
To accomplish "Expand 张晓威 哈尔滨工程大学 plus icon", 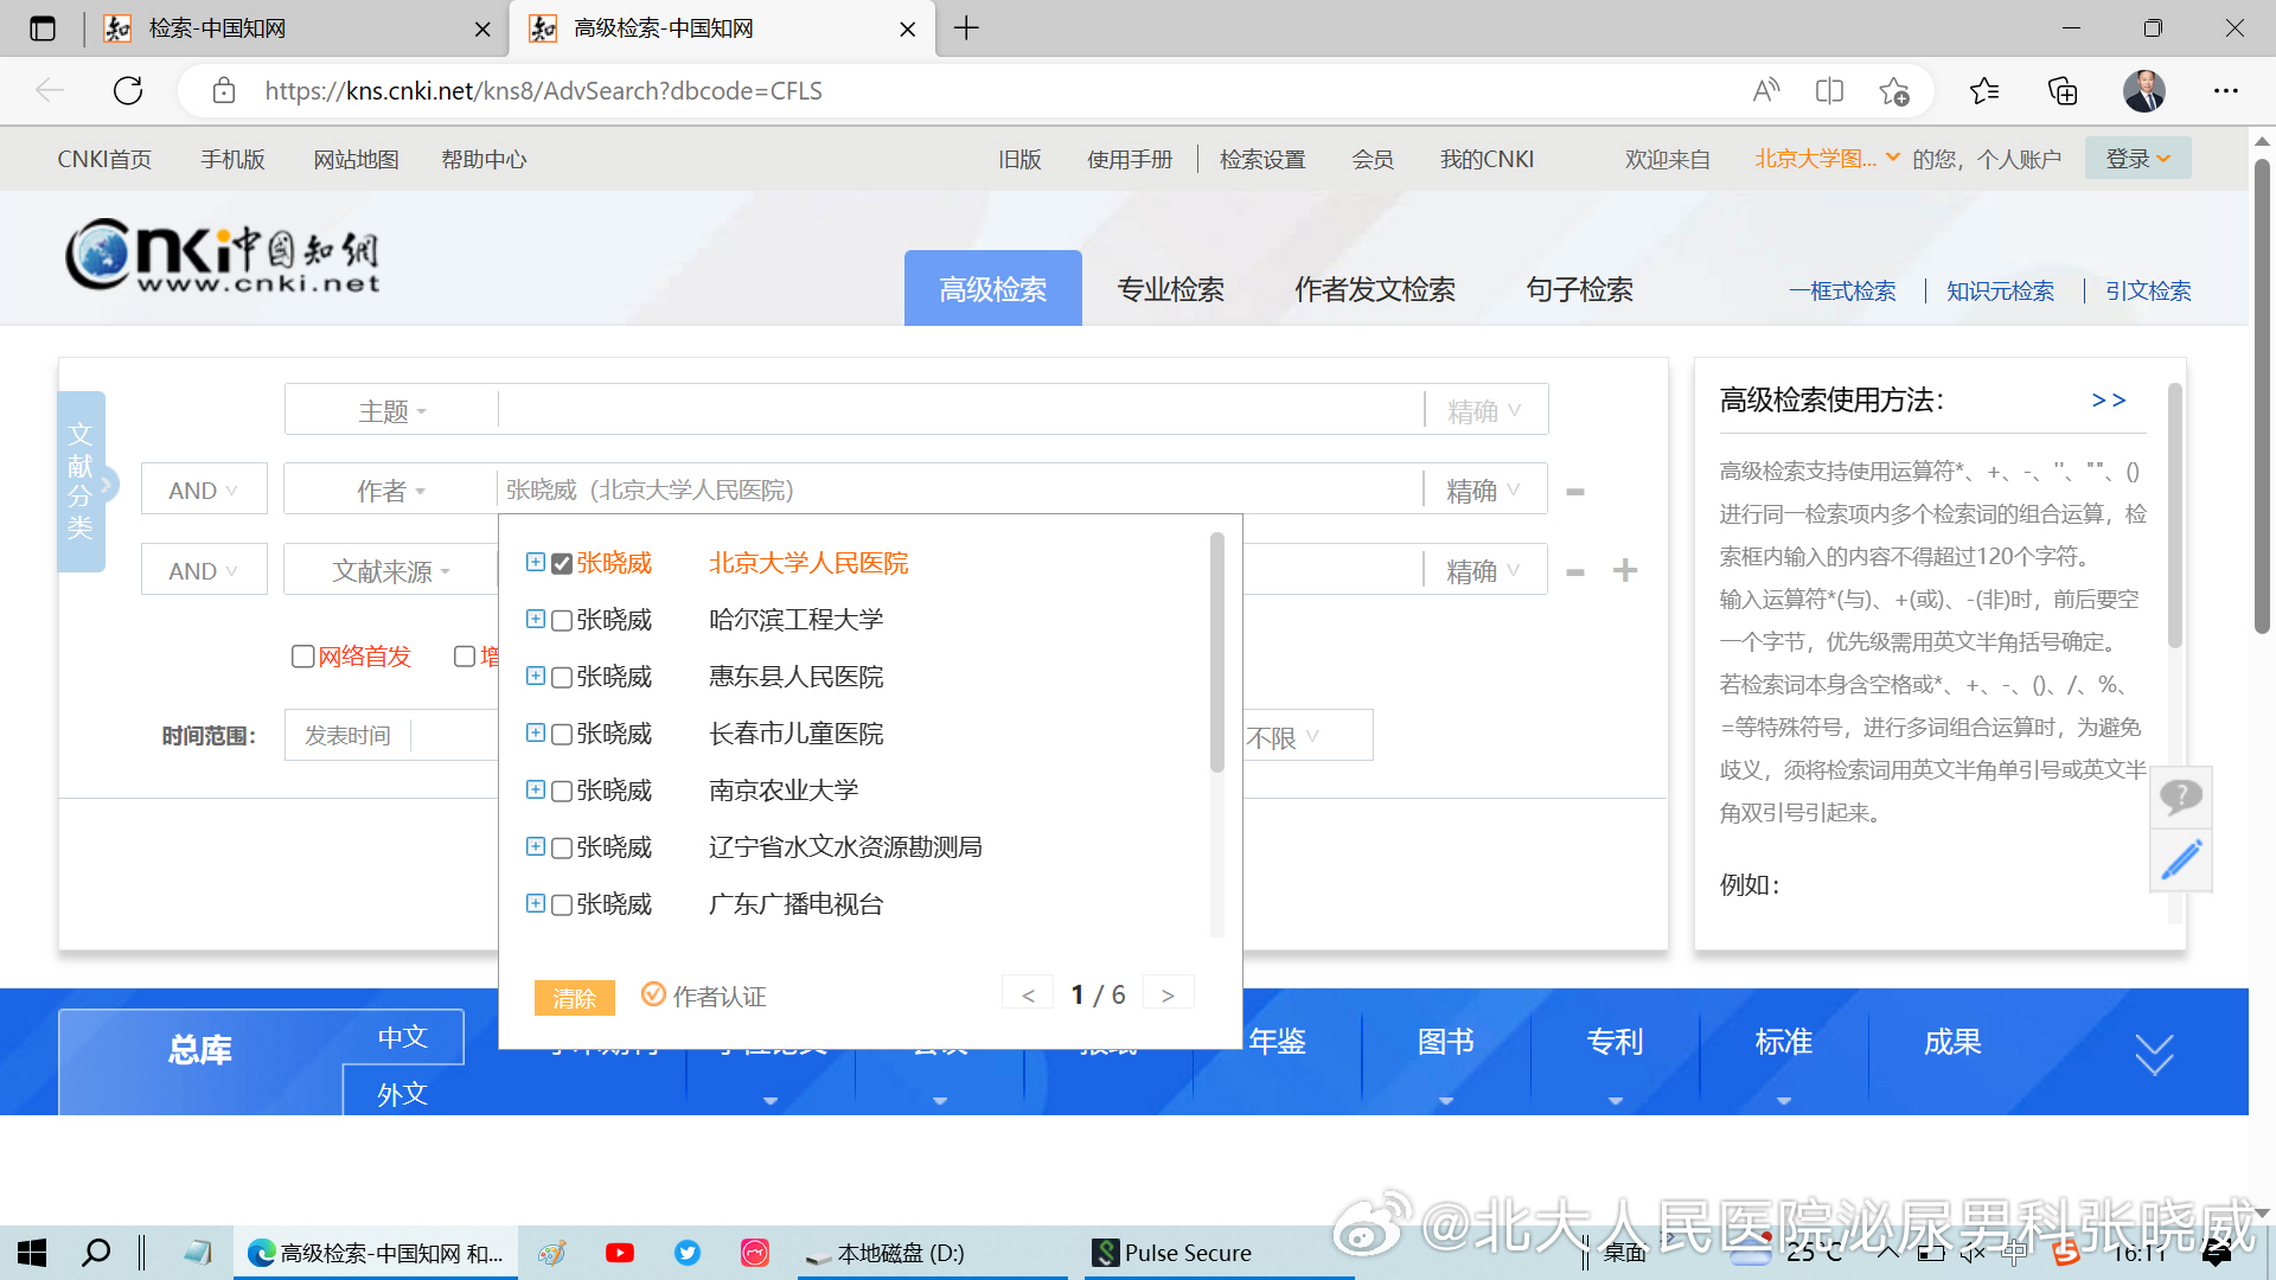I will click(535, 619).
